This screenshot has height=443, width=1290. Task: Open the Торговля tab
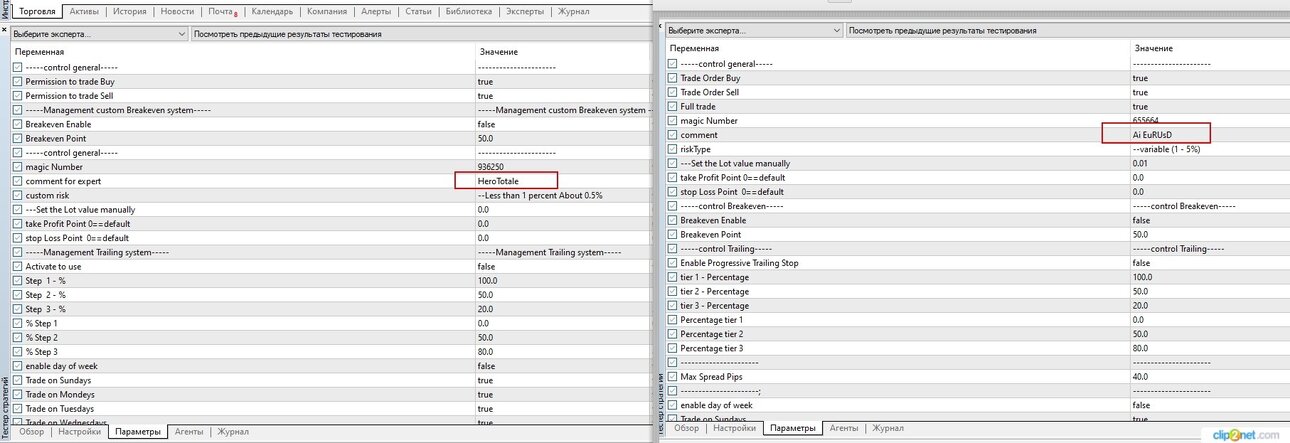[38, 12]
